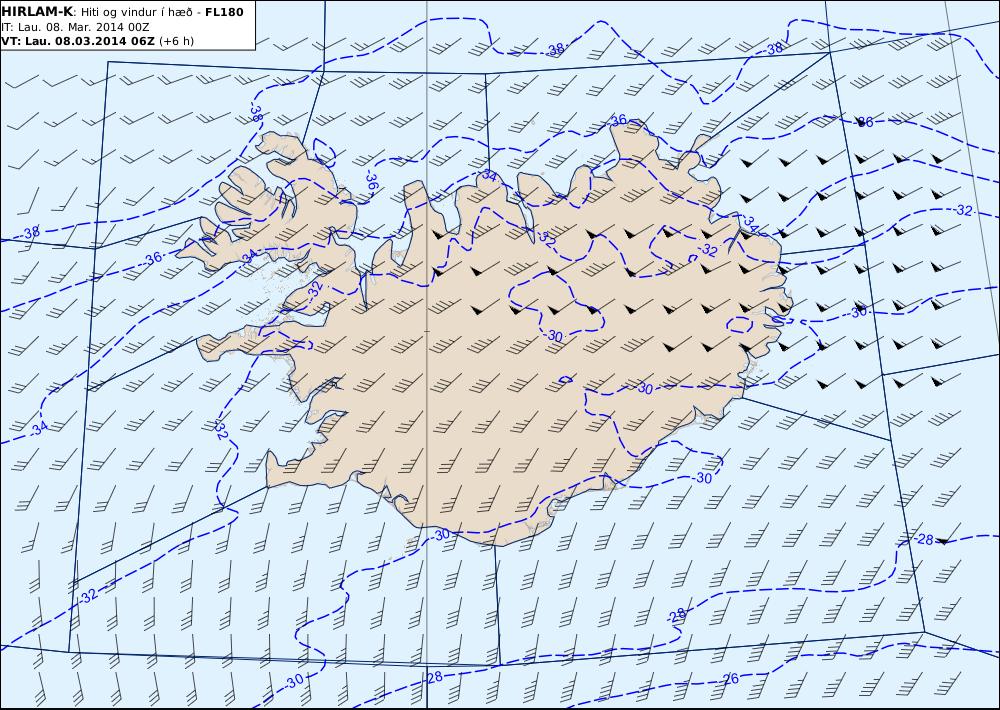1000x710 pixels.
Task: Click the -34 label on the north coast
Action: (x=489, y=175)
